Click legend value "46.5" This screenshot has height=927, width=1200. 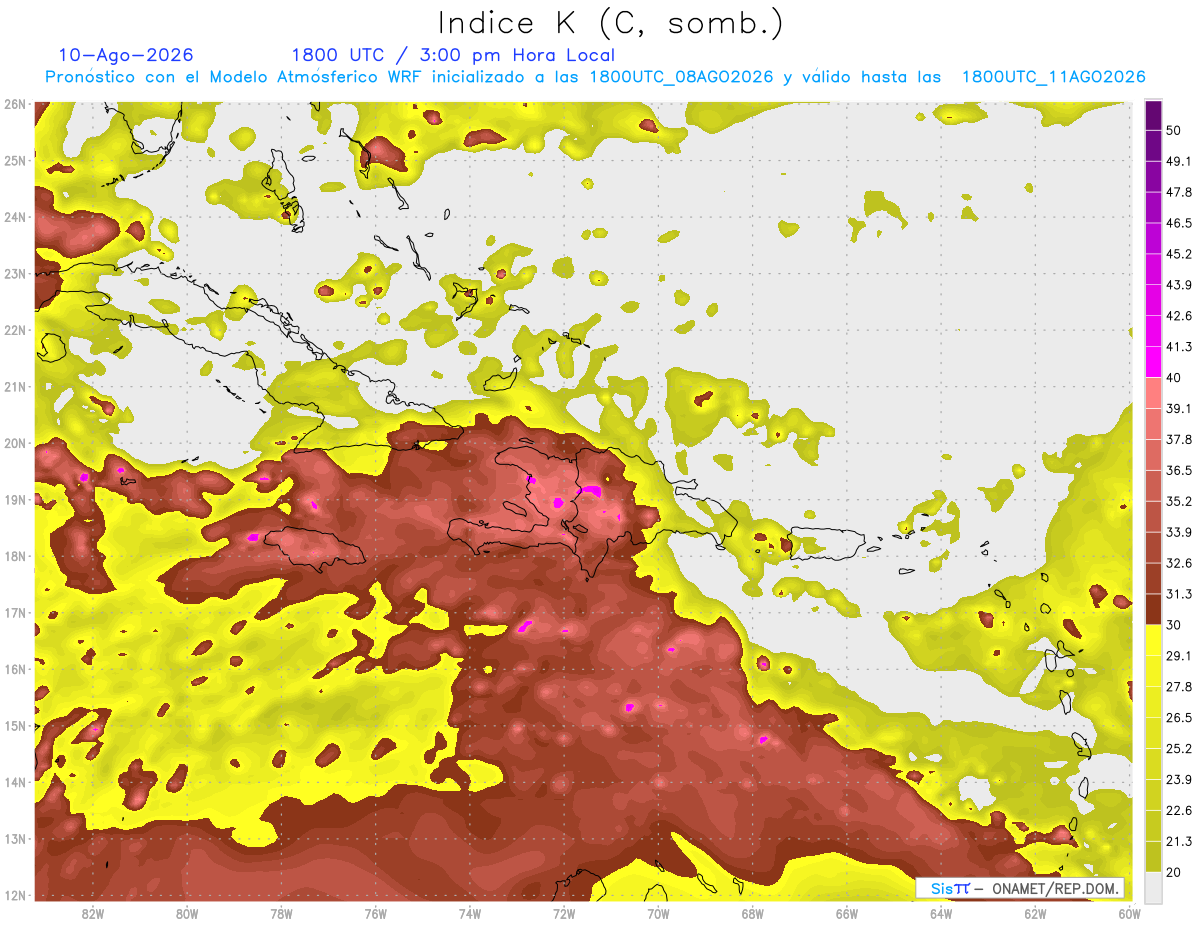pos(1178,223)
